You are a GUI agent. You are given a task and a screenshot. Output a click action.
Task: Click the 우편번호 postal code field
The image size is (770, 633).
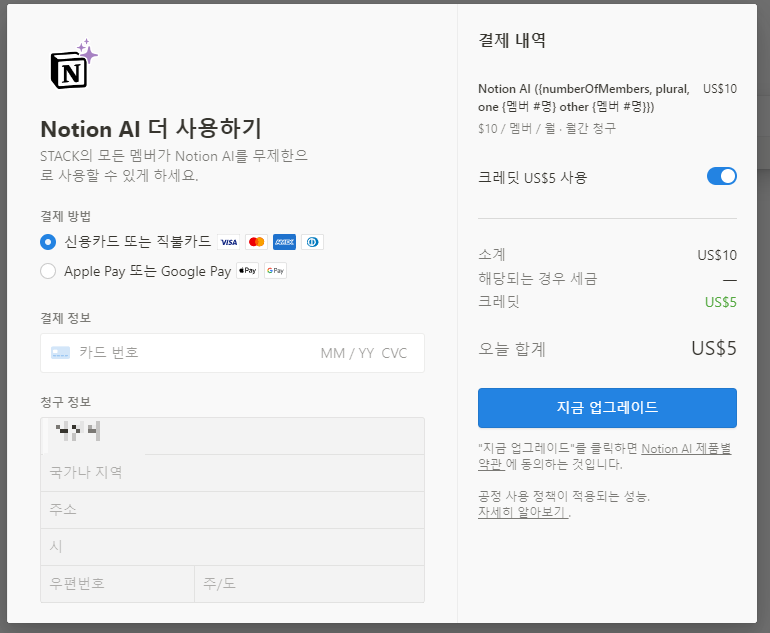pos(117,584)
